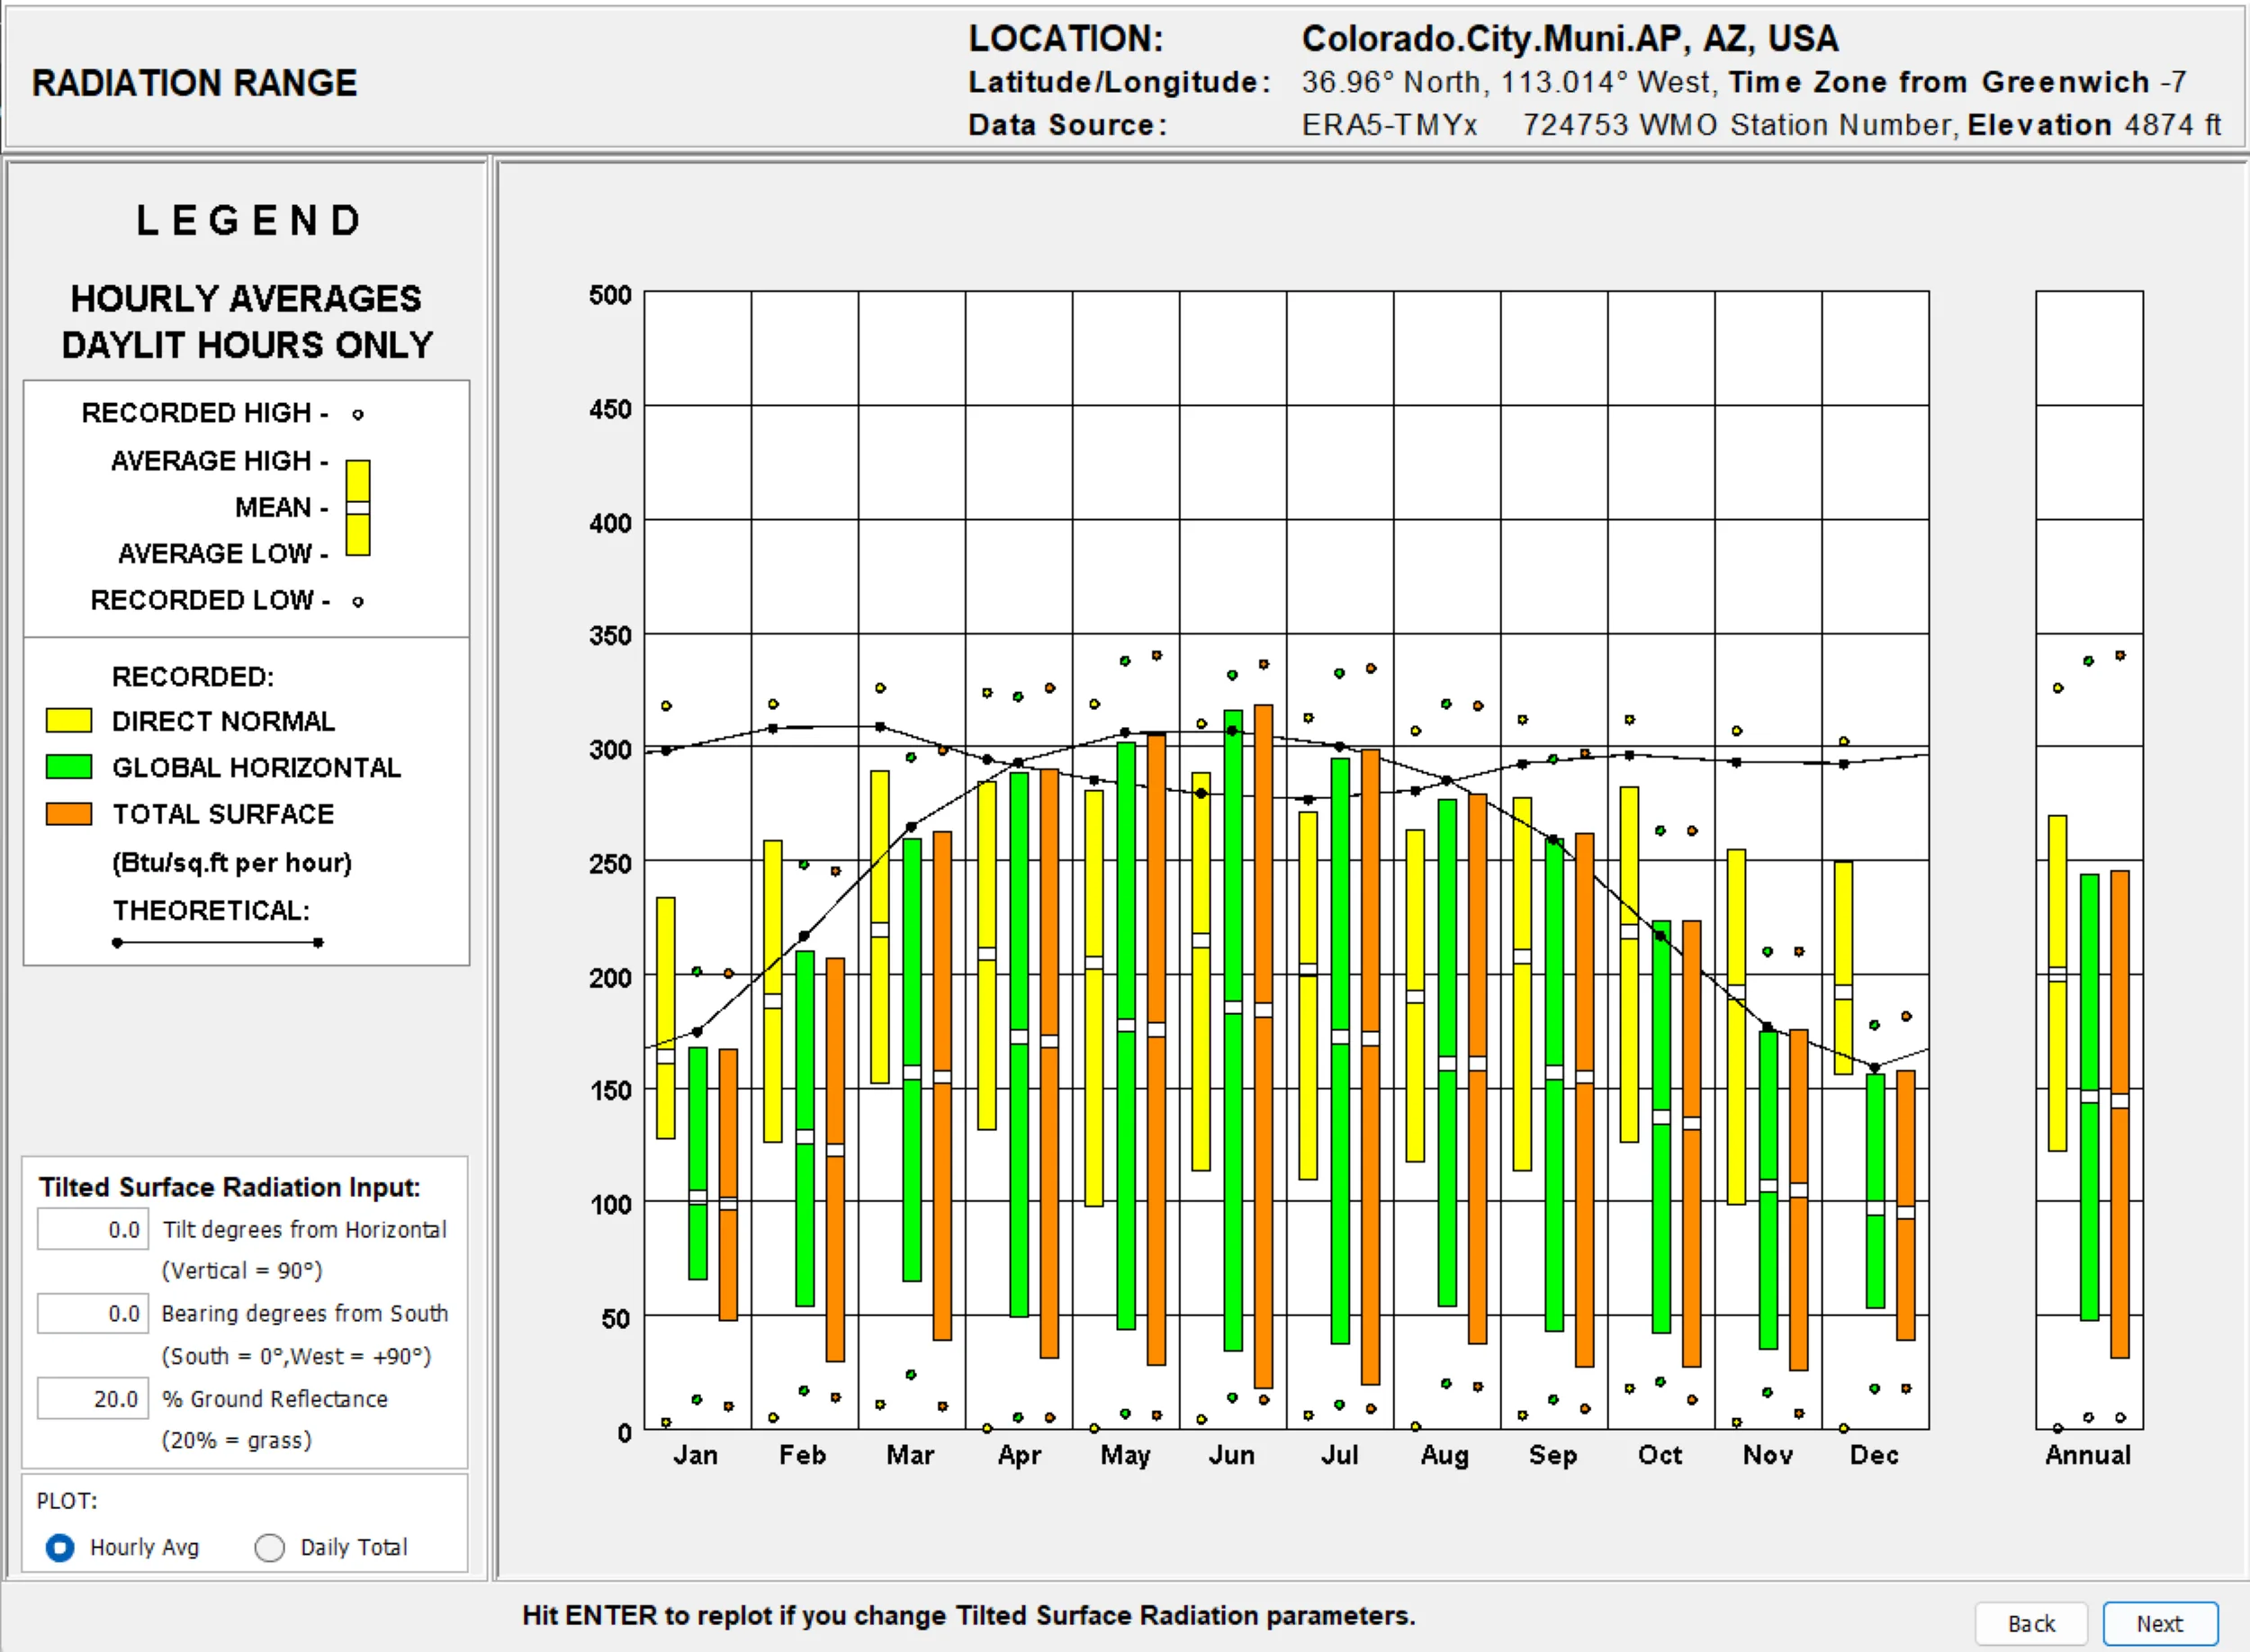Click the March orange Total Surface bar
The image size is (2250, 1652).
[x=942, y=1086]
